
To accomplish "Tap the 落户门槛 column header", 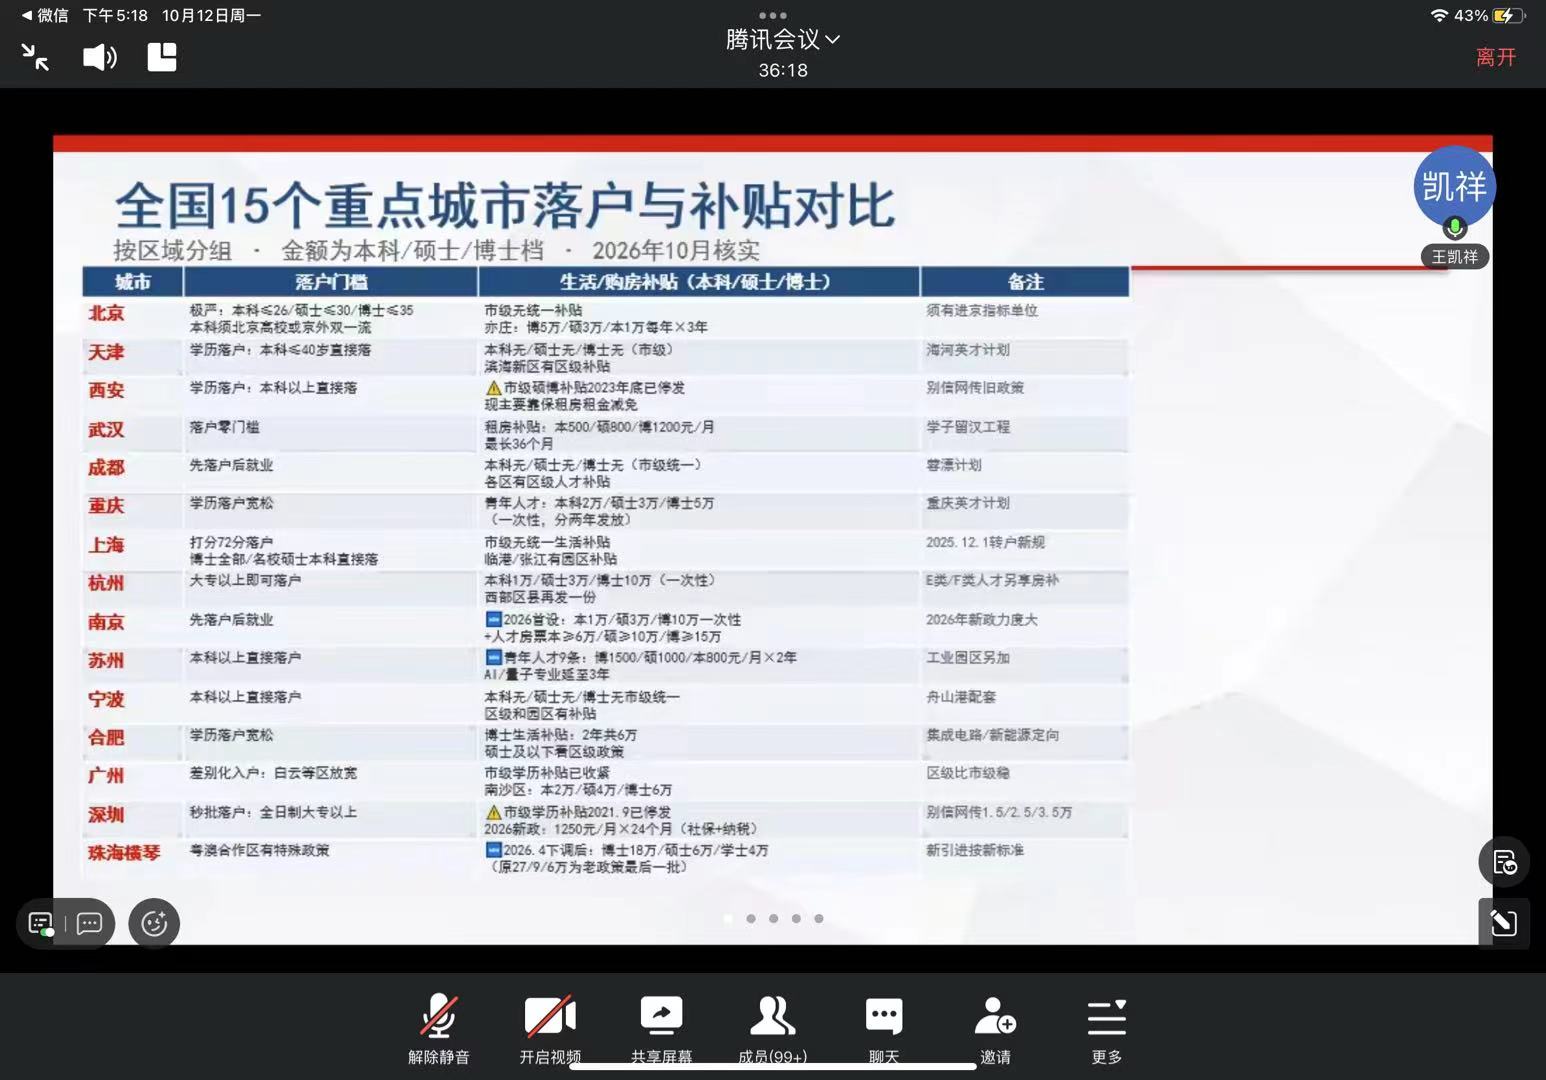I will (x=331, y=282).
